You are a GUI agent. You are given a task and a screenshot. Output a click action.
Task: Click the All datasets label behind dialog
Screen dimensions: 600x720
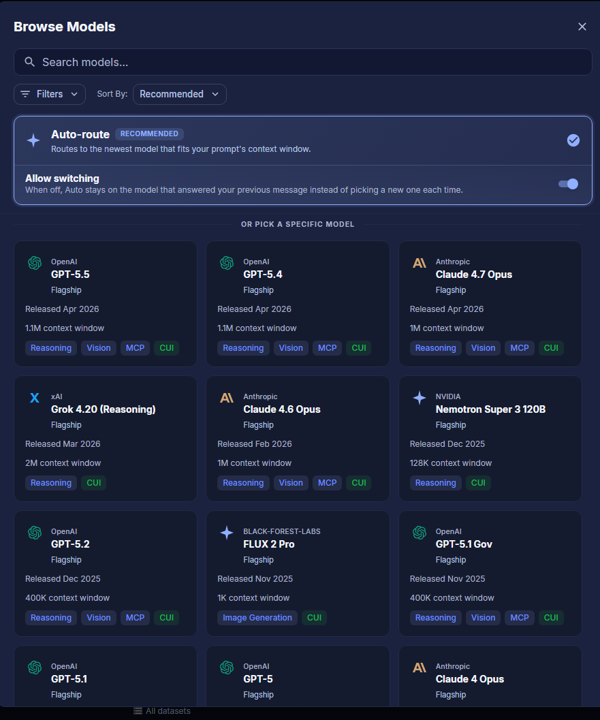[x=168, y=711]
